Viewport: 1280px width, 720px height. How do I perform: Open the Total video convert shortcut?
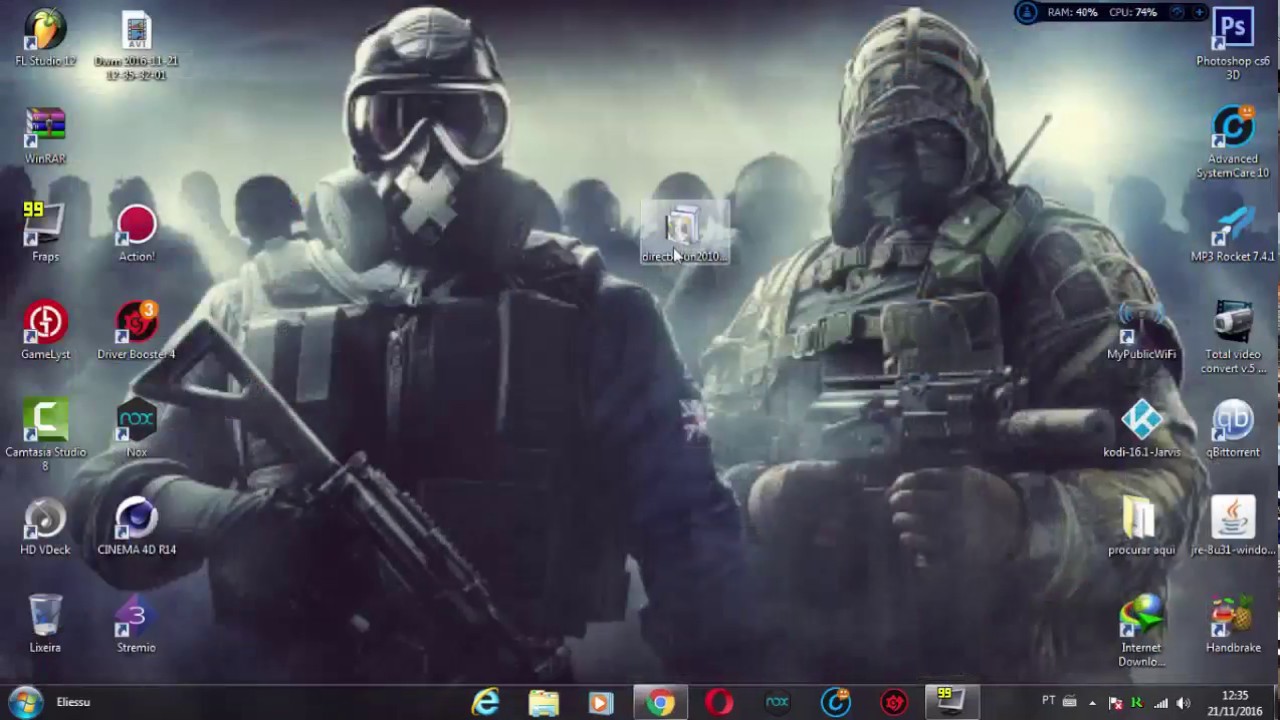point(1233,338)
